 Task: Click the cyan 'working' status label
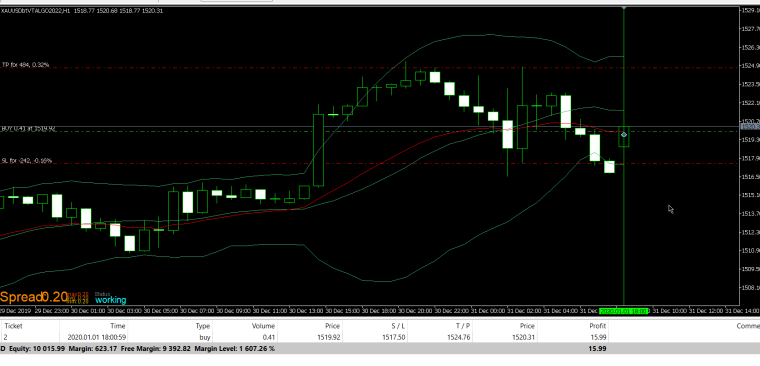111,300
